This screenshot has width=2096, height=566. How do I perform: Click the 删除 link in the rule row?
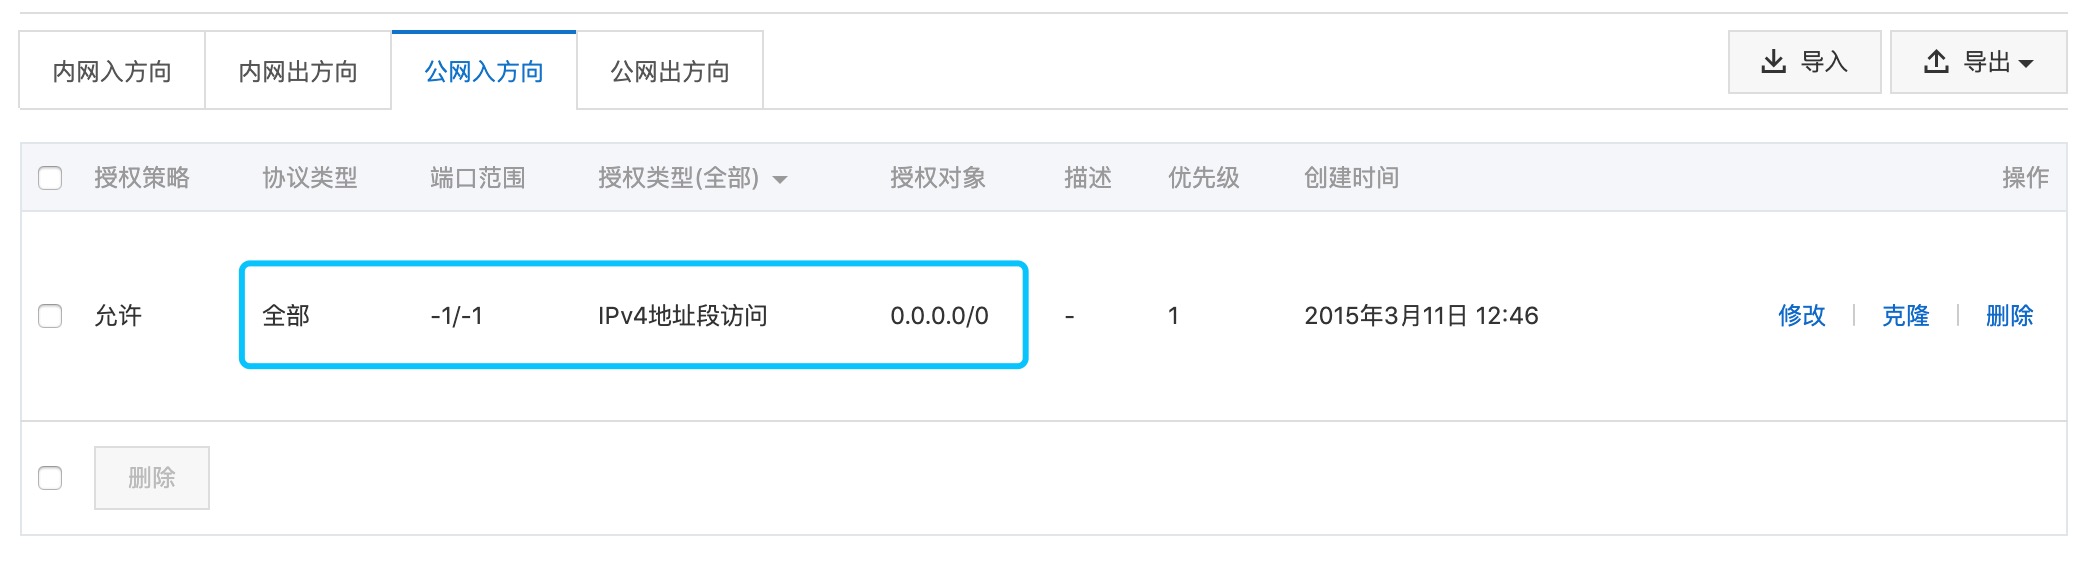(2010, 316)
